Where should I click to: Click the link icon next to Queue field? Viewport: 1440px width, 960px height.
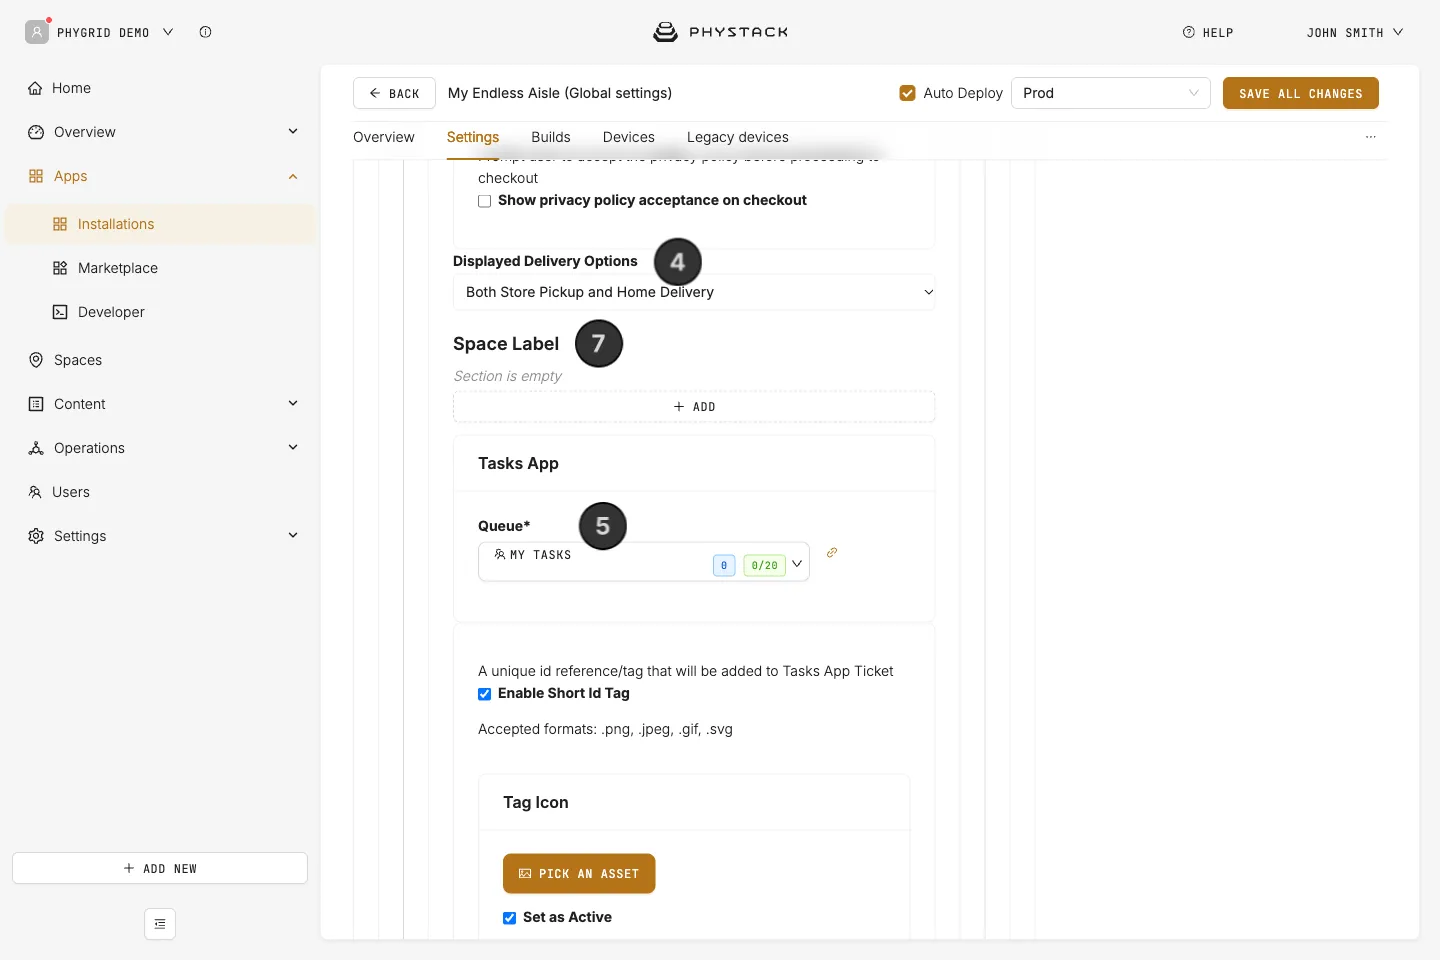pos(832,552)
